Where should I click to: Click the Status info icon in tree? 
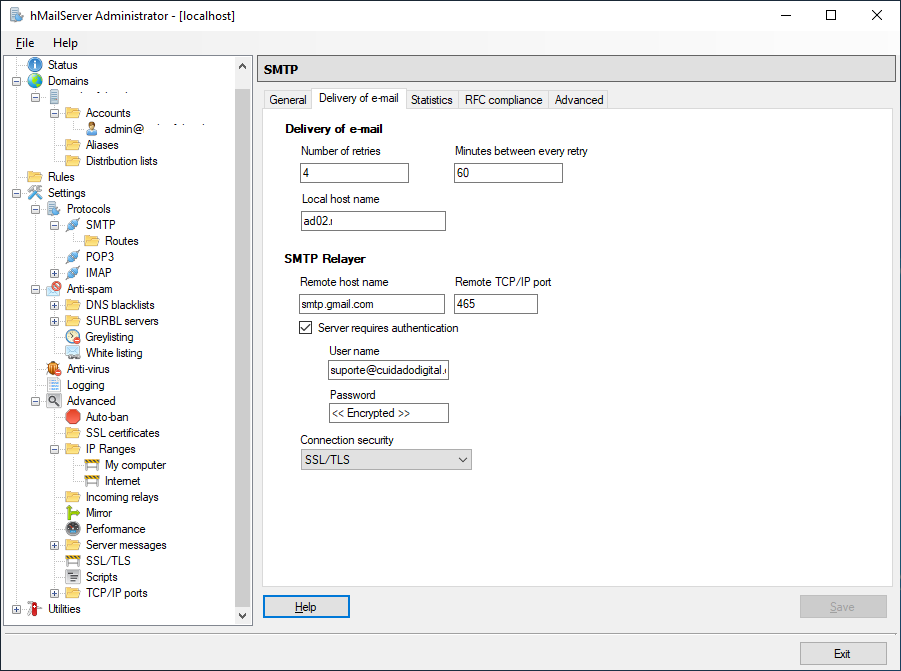[35, 65]
